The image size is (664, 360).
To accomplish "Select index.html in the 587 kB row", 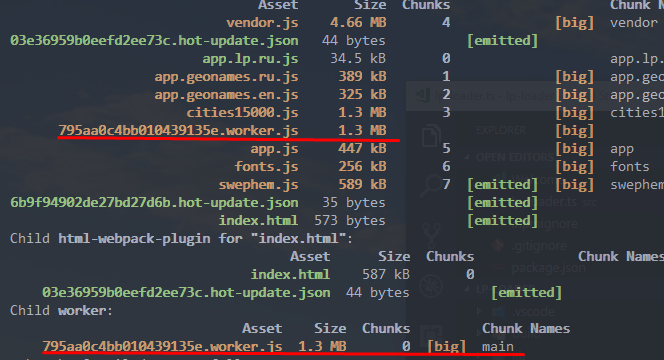I will click(x=290, y=274).
